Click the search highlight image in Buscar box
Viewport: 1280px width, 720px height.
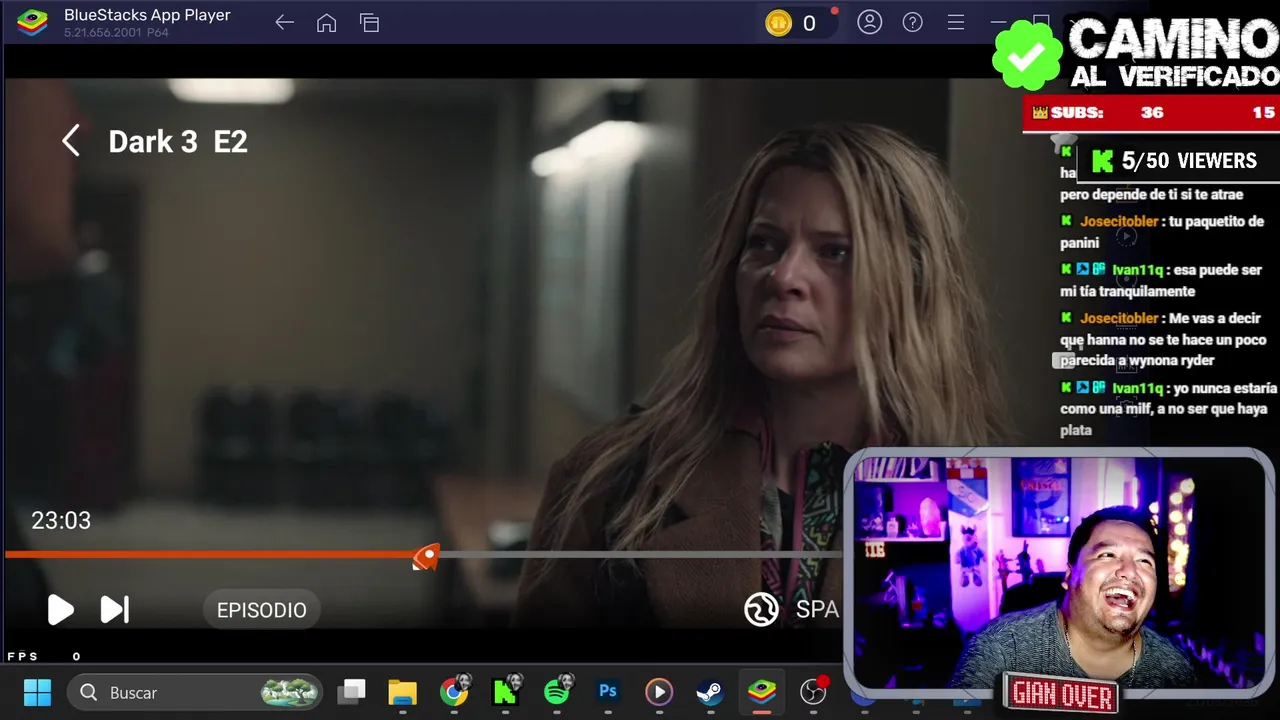coord(290,692)
